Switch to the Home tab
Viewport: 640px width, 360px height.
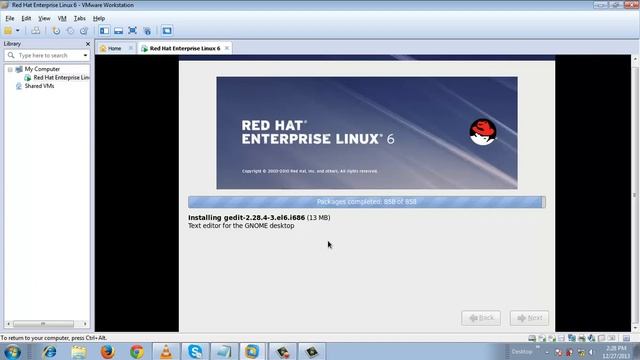click(114, 48)
